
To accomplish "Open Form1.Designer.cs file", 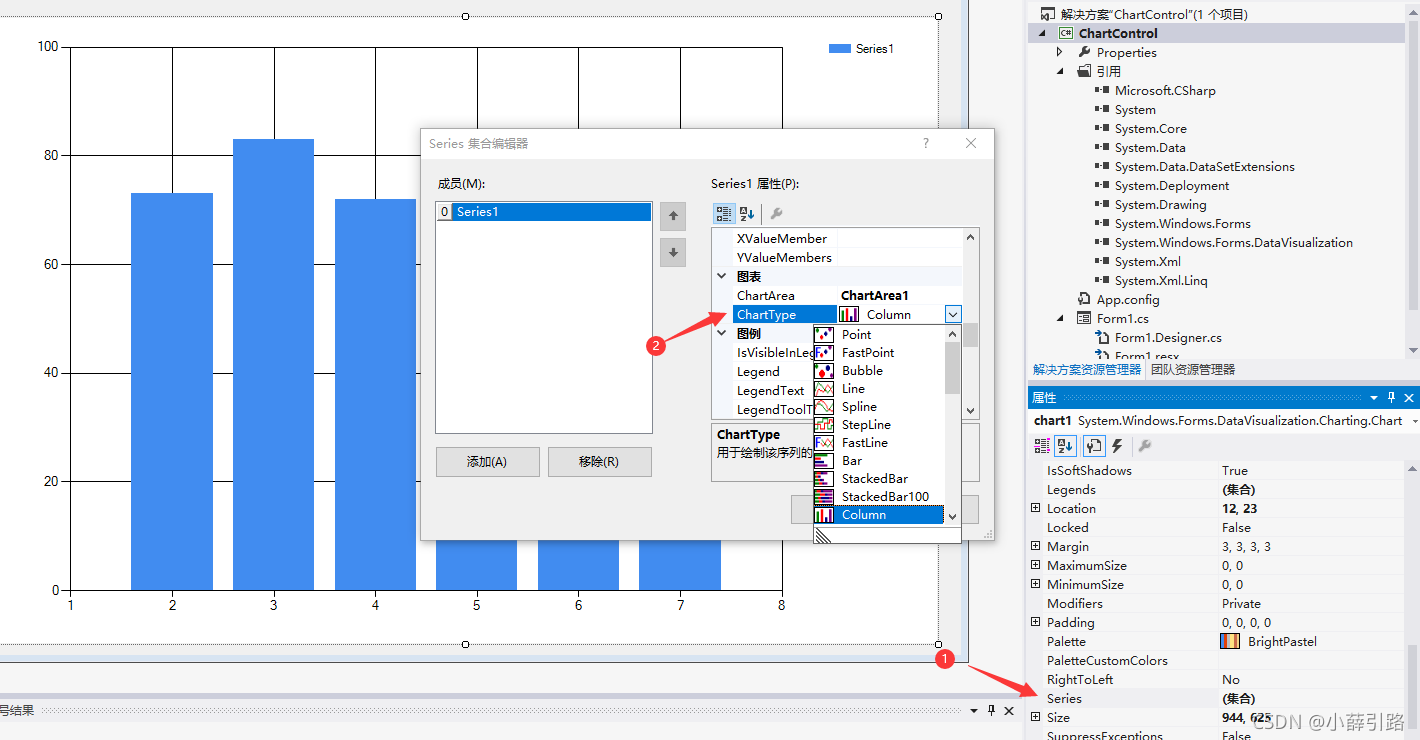I will click(x=1168, y=337).
